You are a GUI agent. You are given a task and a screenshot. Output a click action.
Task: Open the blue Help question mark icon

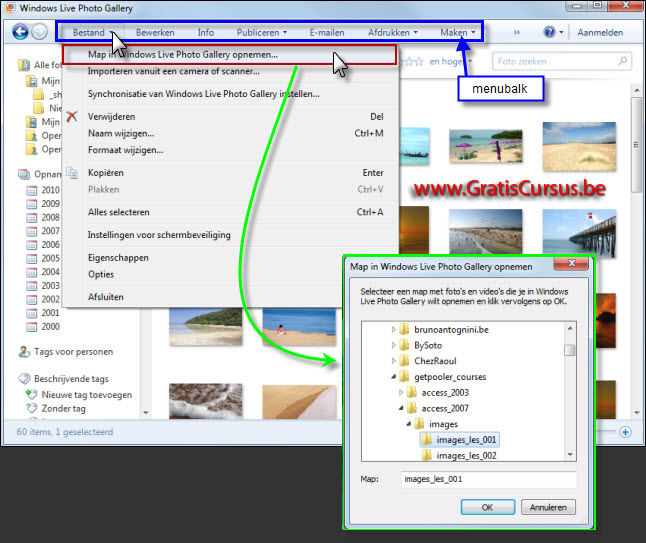click(549, 32)
